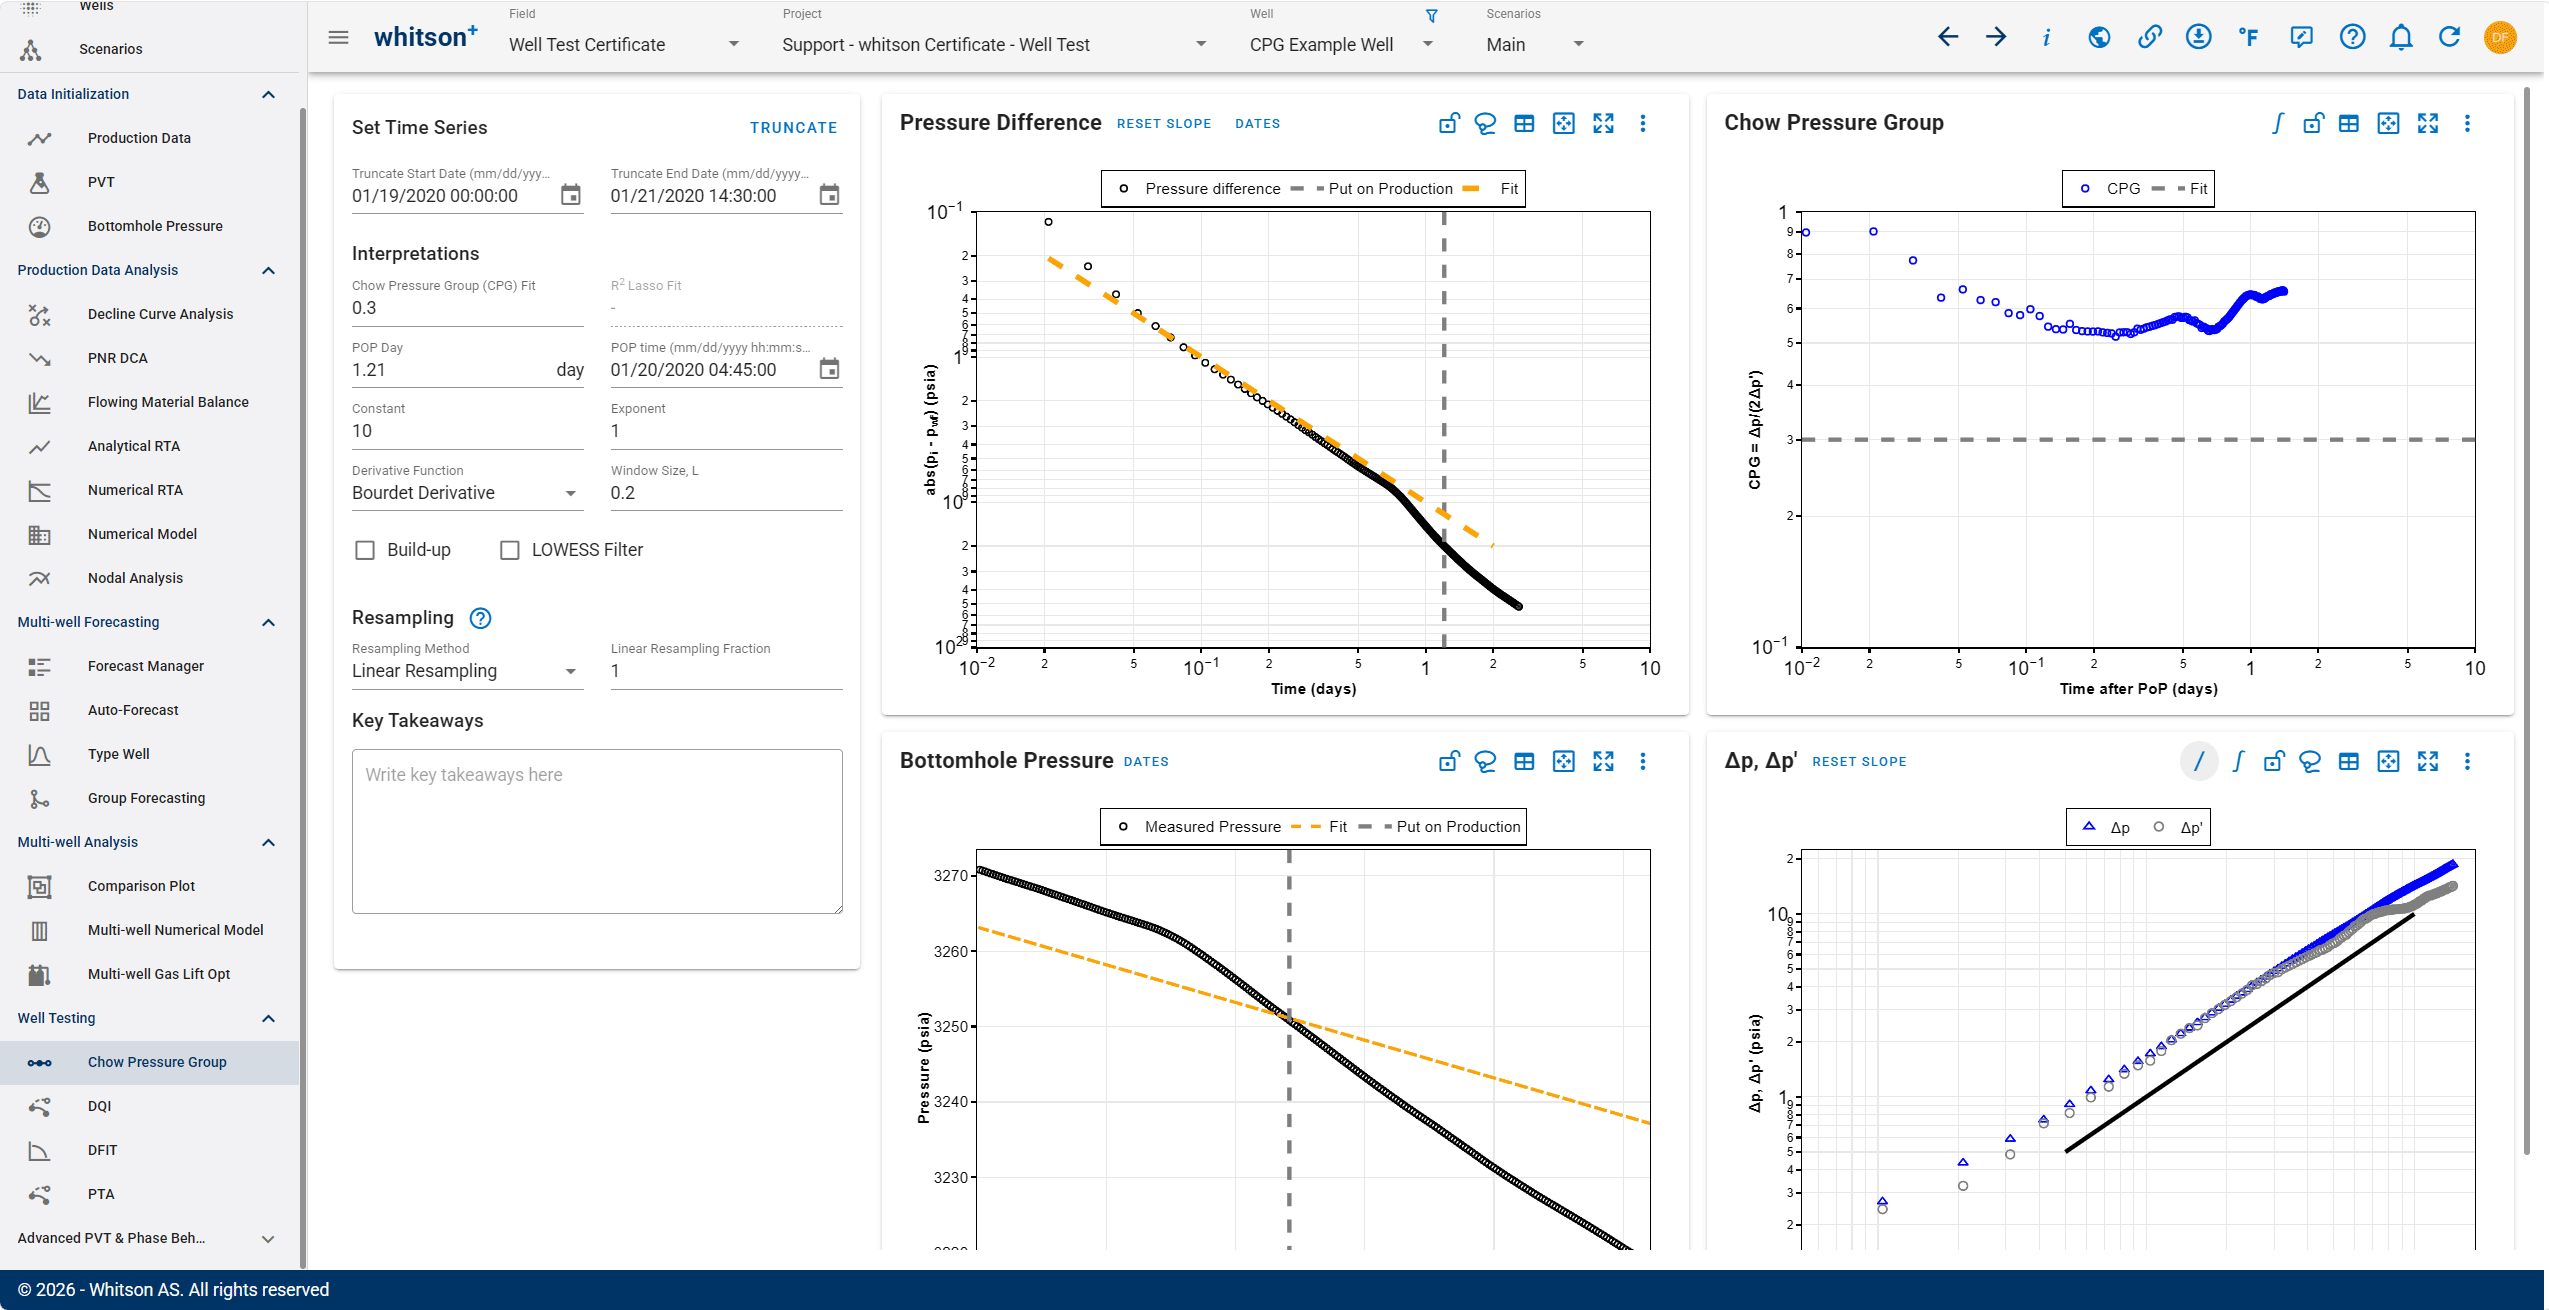Open Resampling help question mark icon

point(480,618)
